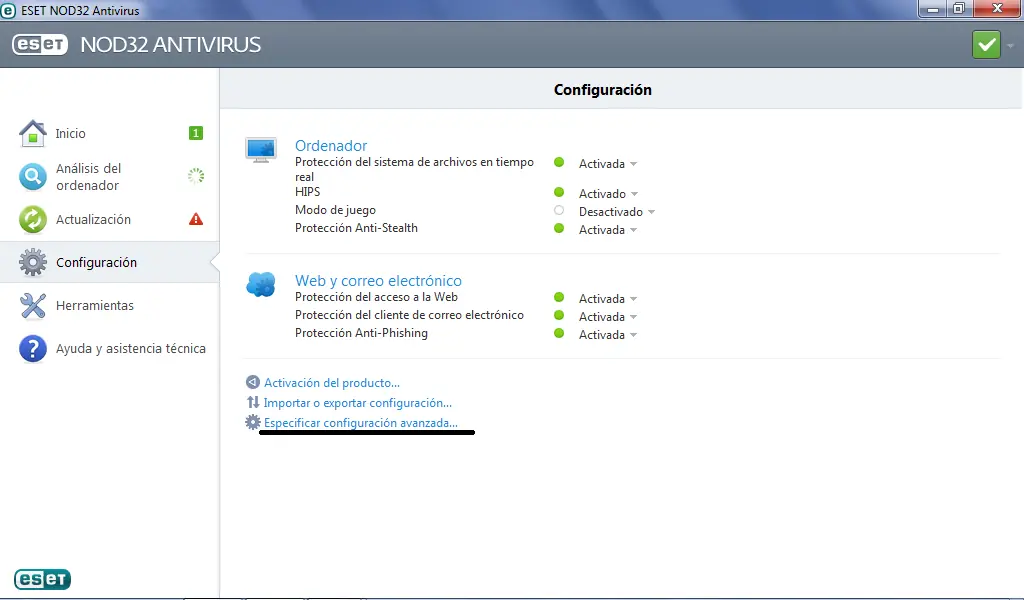
Task: Expand the arrow beside the green checkmark
Action: point(1010,46)
